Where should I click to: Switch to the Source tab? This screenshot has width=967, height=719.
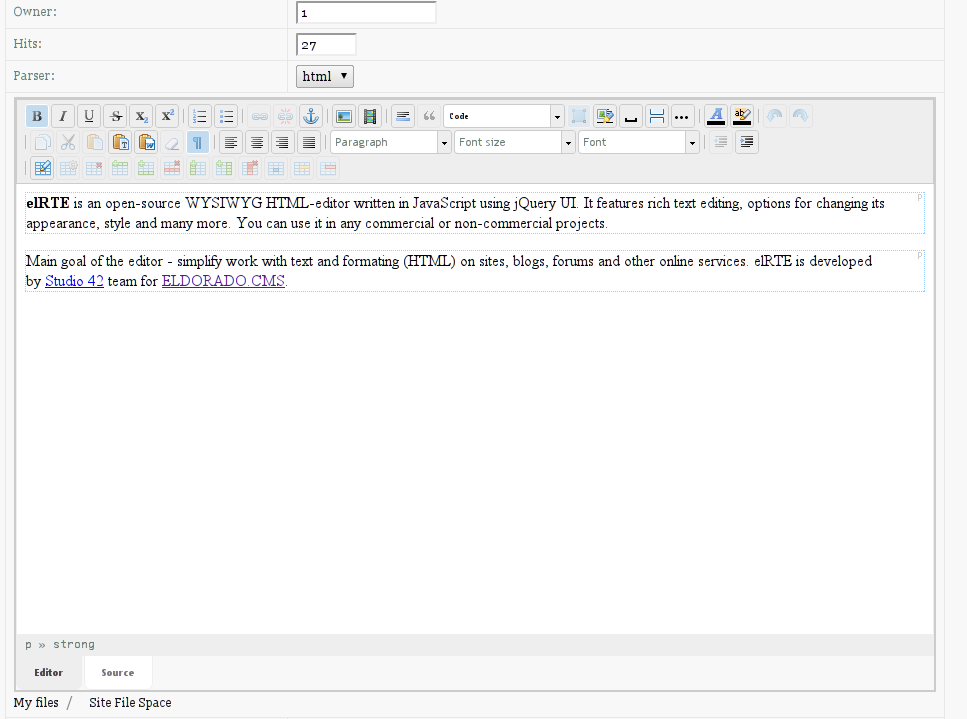(118, 673)
